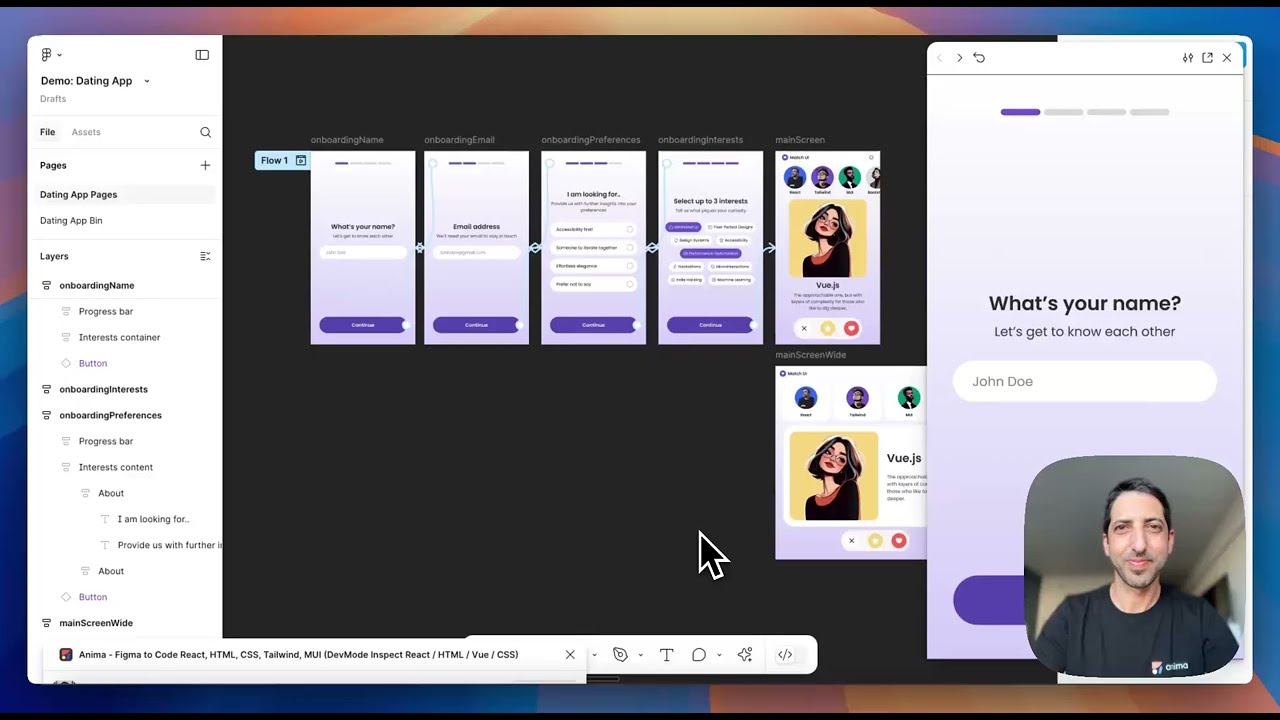Select the Text tool
The height and width of the screenshot is (720, 1280).
click(x=667, y=655)
